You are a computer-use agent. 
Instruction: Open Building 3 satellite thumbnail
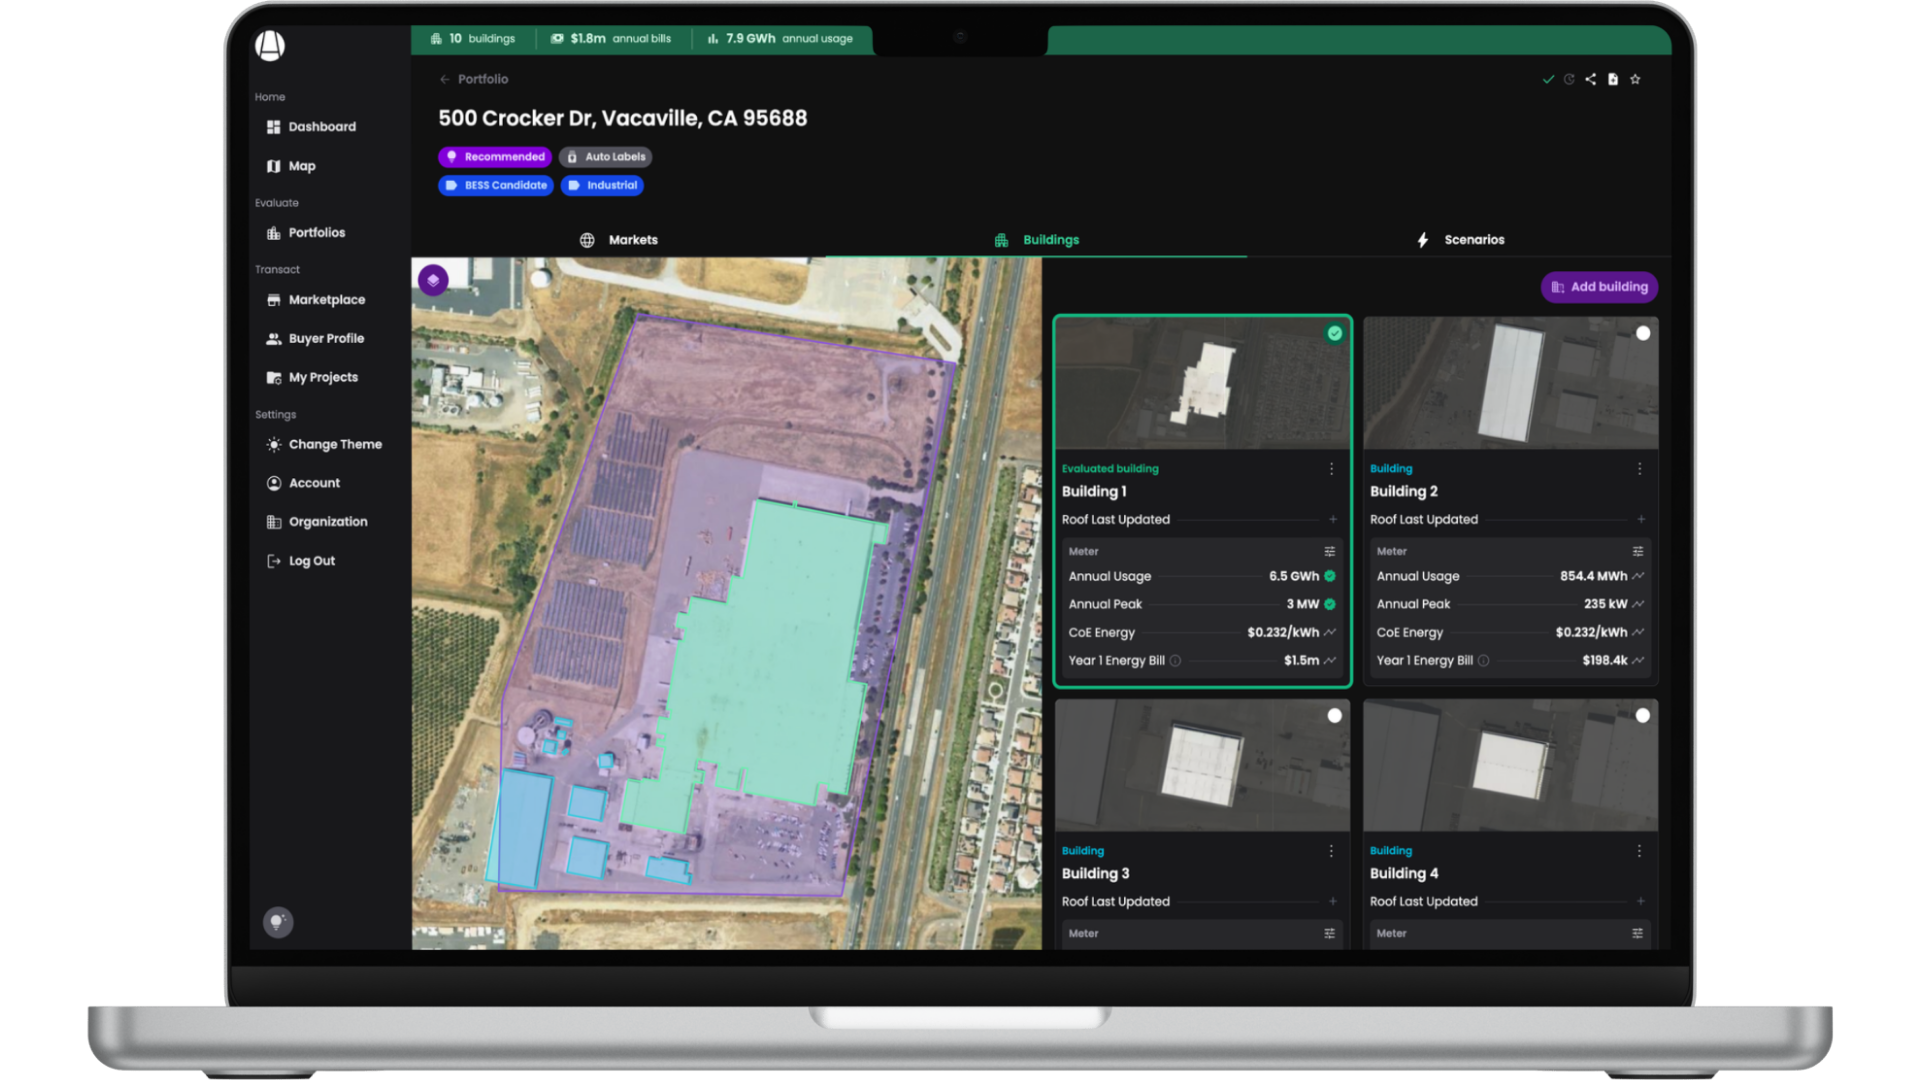pos(1202,765)
